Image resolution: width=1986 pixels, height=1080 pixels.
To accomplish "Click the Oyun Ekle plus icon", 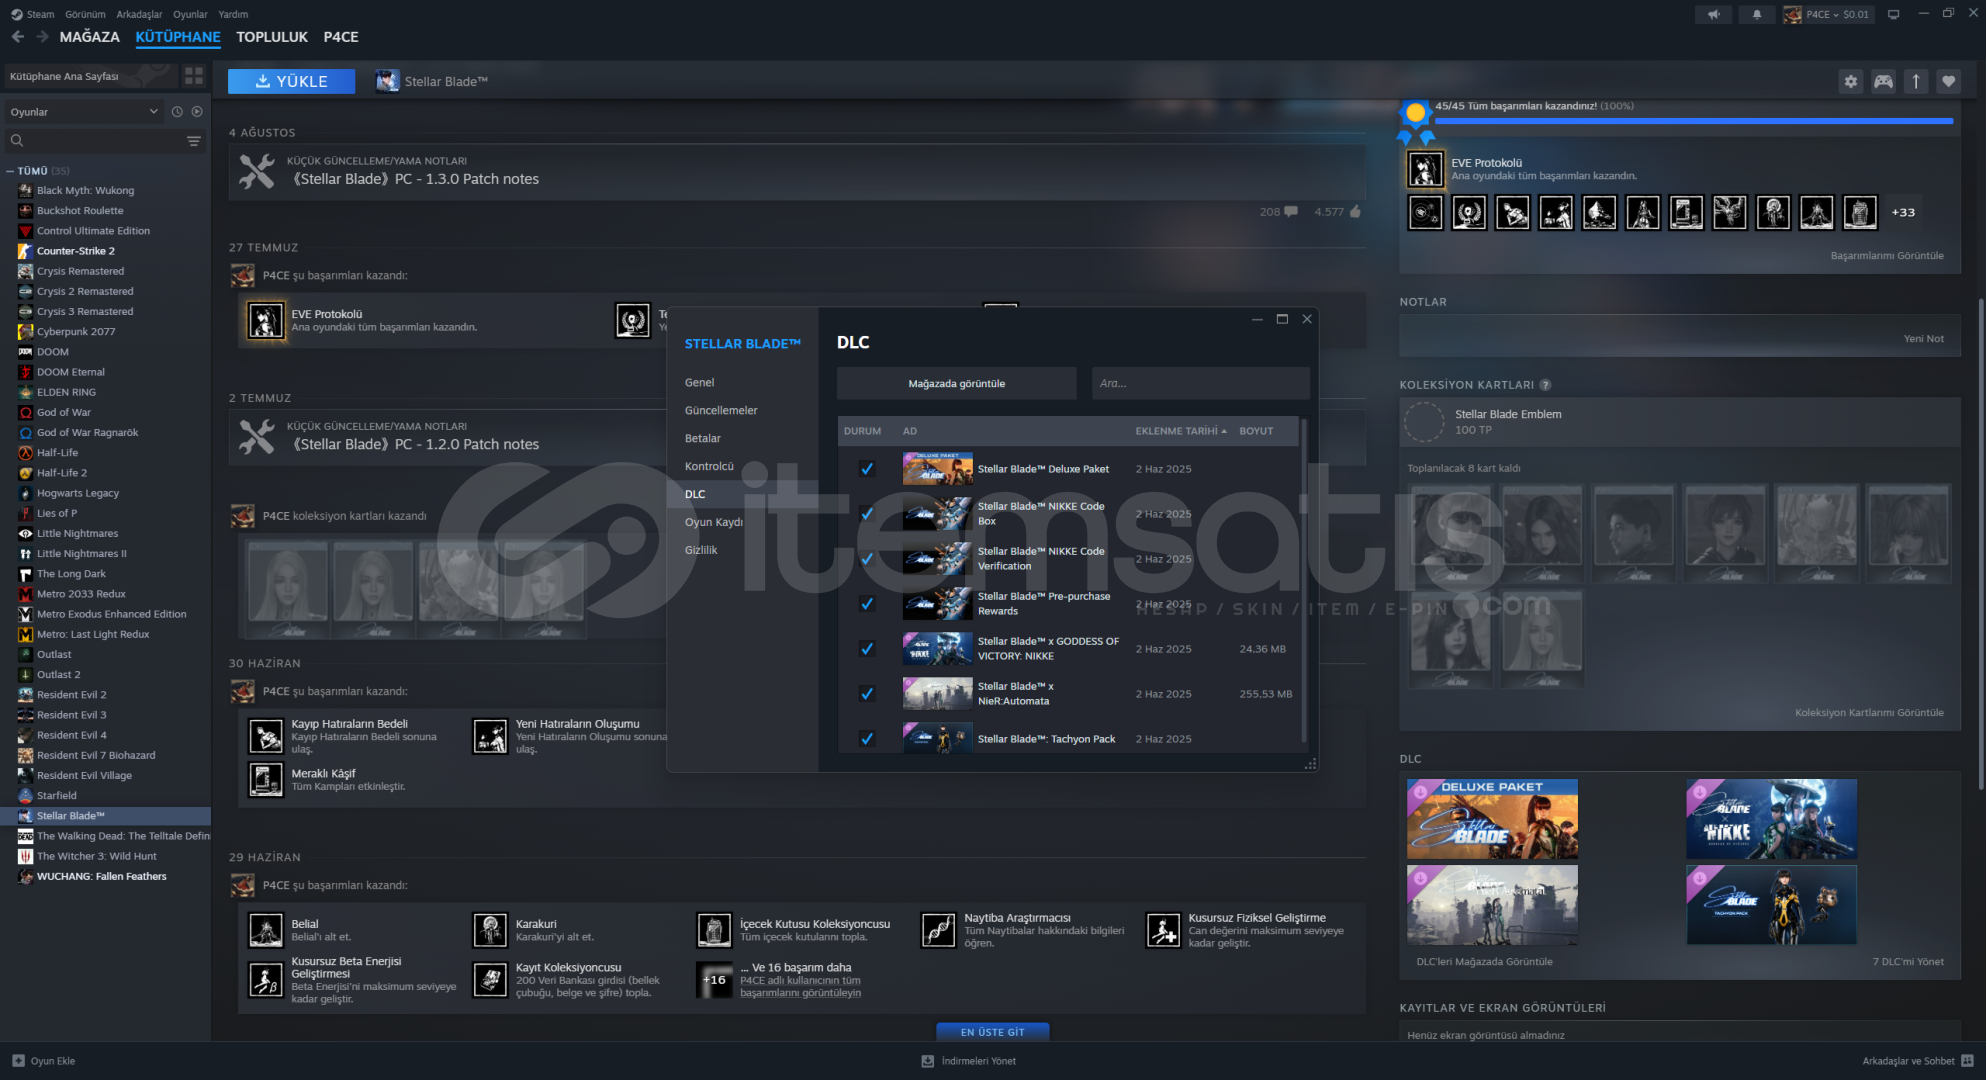I will (18, 1061).
